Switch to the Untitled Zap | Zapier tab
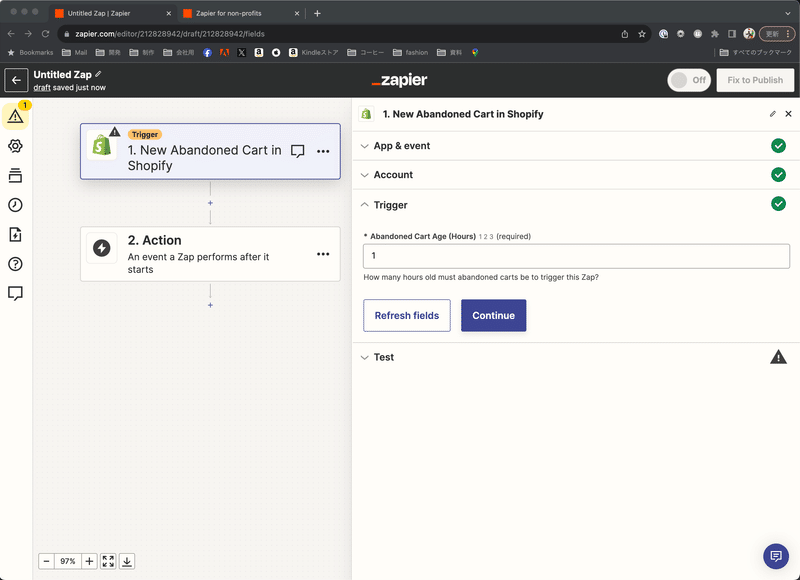The image size is (800, 580). pos(113,13)
